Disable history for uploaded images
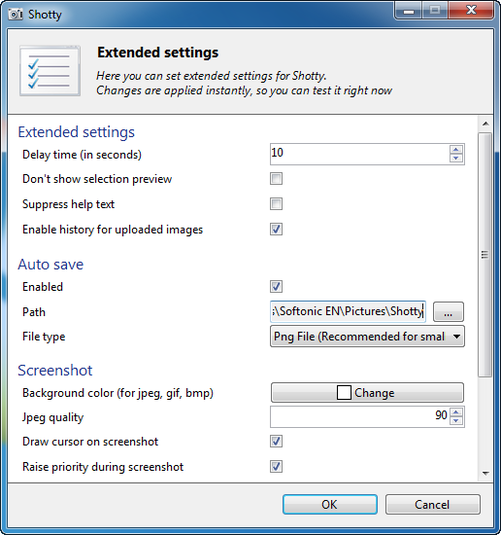 (276, 229)
